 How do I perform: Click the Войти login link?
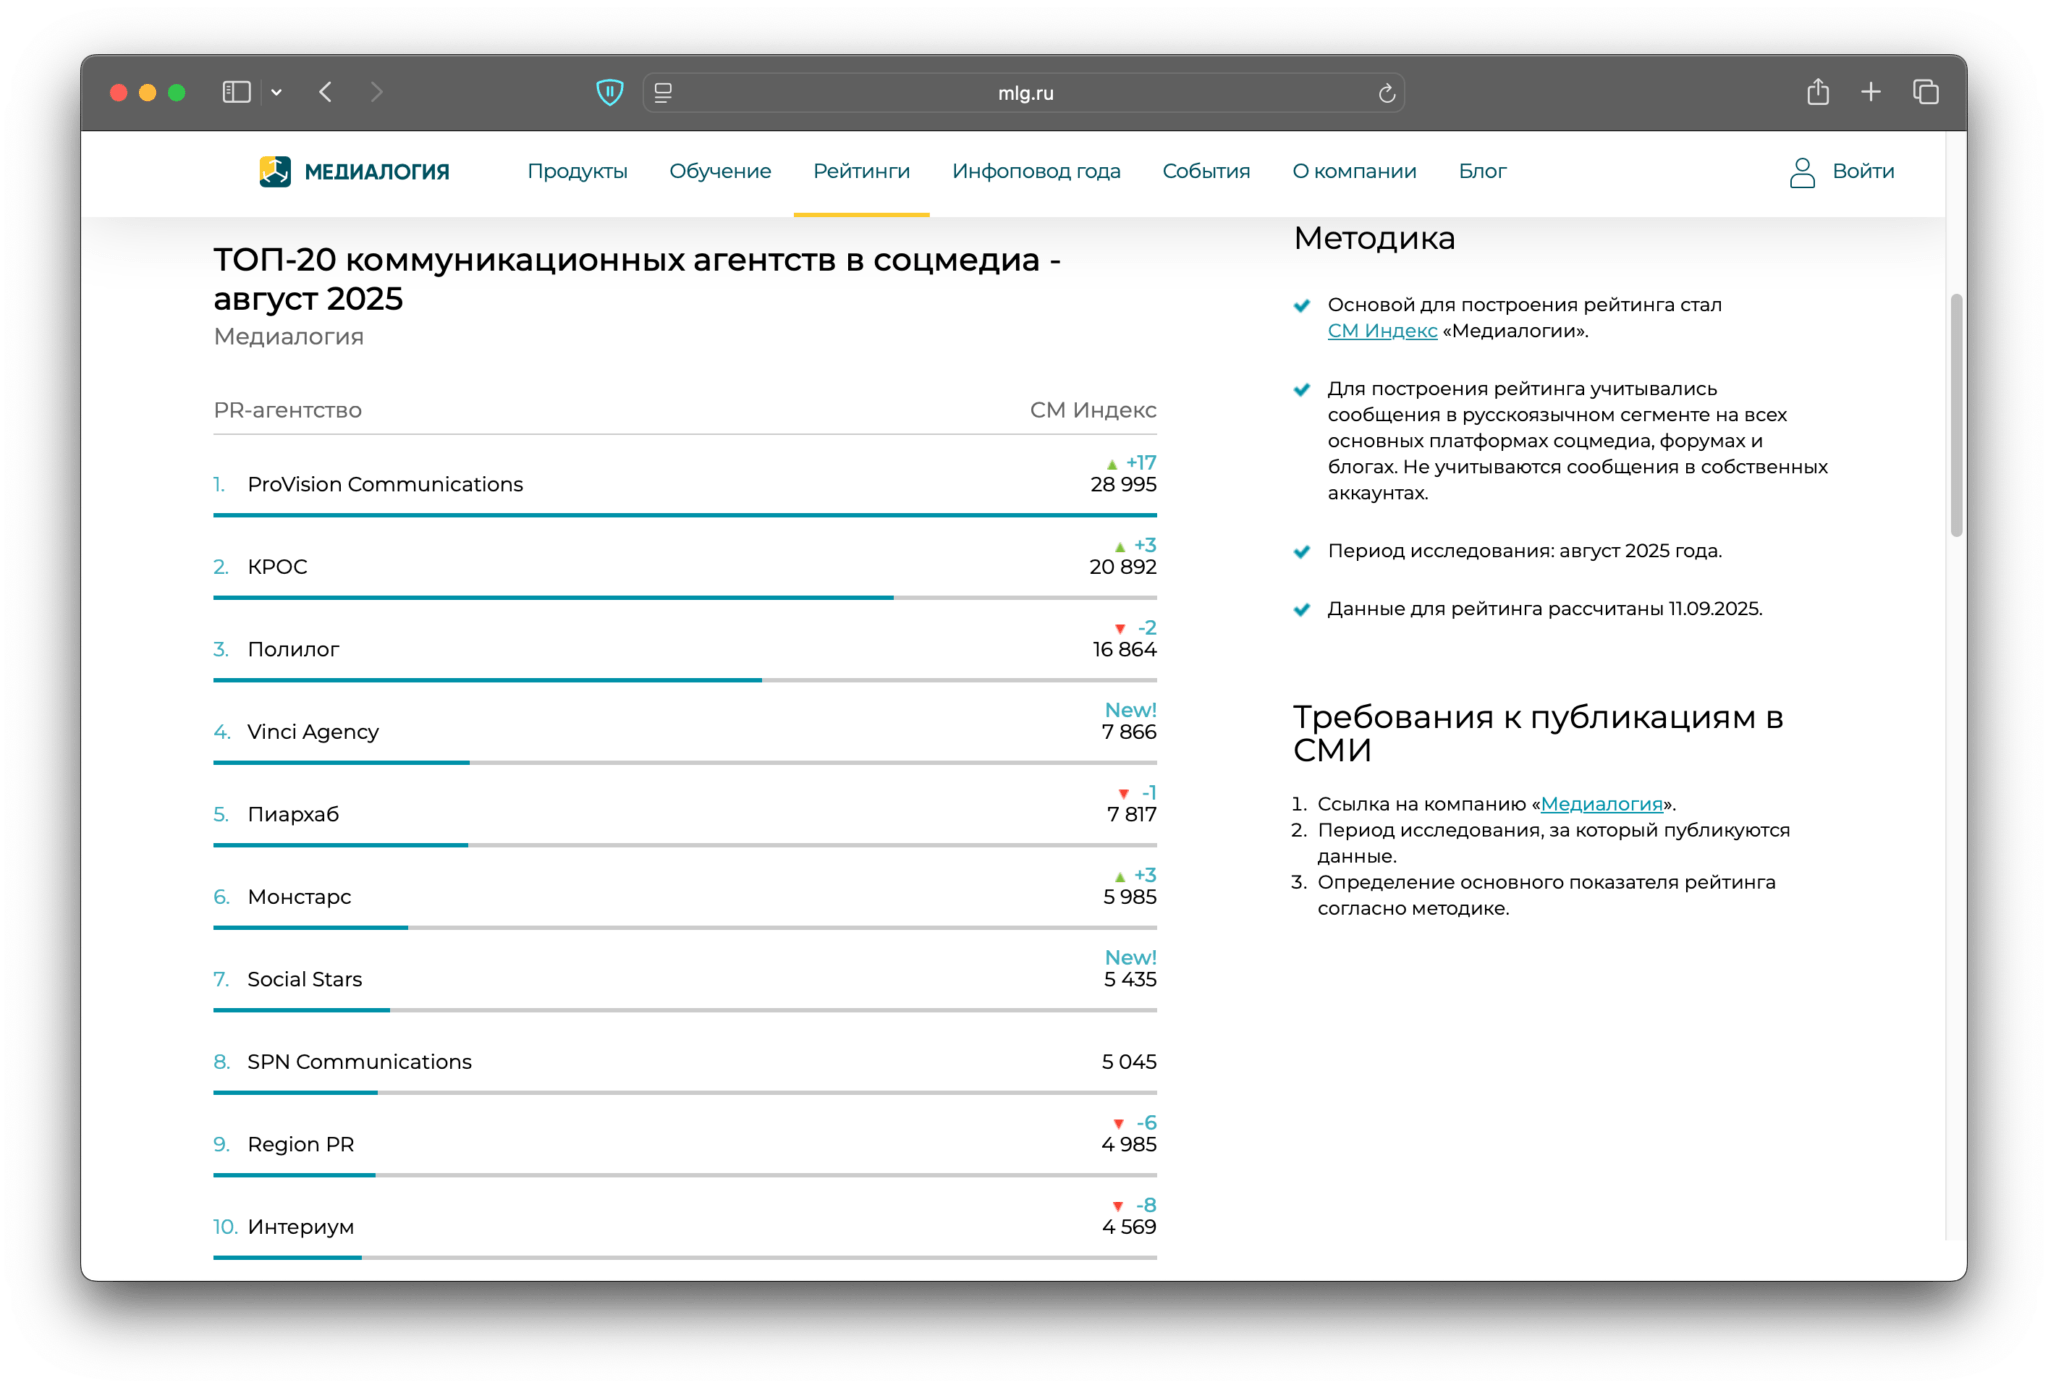point(1863,171)
